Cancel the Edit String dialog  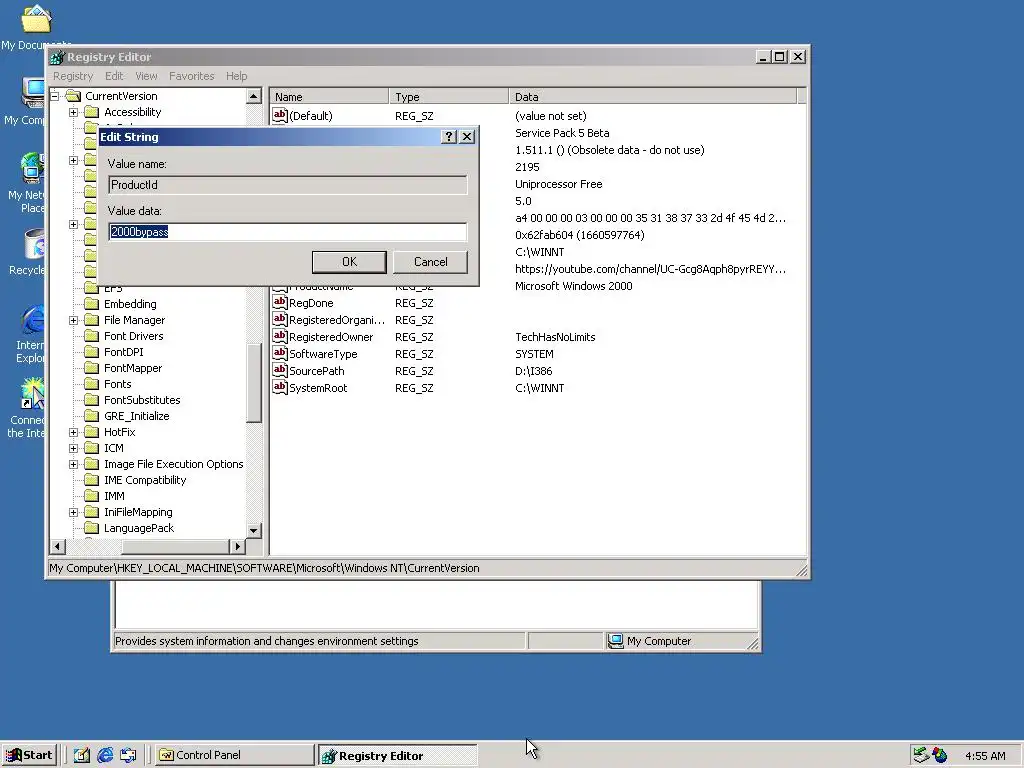pos(430,262)
